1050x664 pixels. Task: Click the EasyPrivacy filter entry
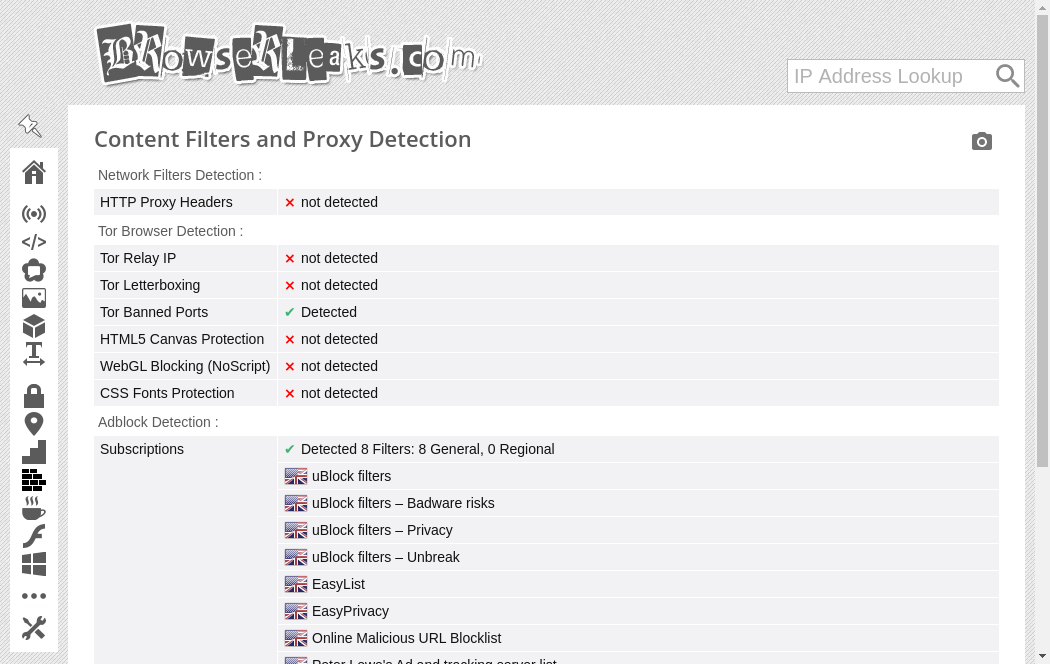pyautogui.click(x=350, y=611)
